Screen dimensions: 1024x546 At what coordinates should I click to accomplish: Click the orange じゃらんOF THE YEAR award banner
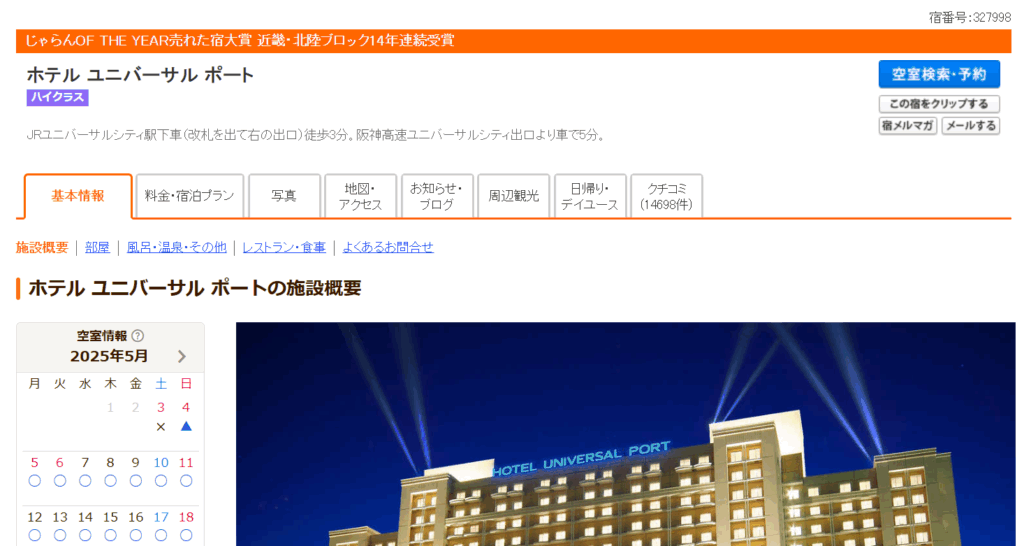[x=513, y=40]
